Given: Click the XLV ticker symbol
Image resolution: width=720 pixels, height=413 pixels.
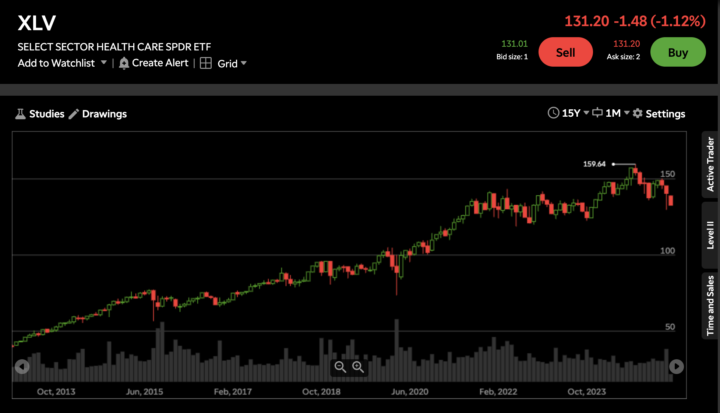Looking at the screenshot, I should (37, 23).
